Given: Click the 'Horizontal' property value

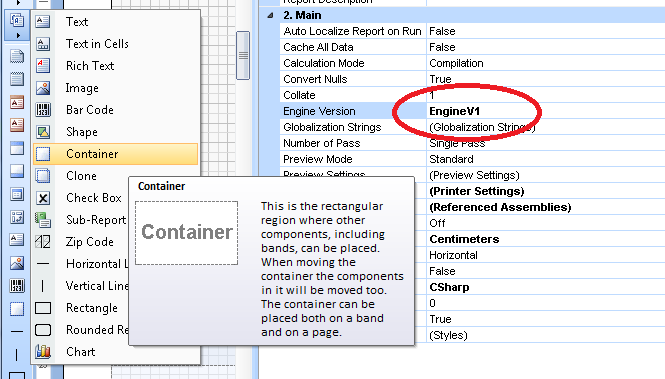Looking at the screenshot, I should 453,255.
